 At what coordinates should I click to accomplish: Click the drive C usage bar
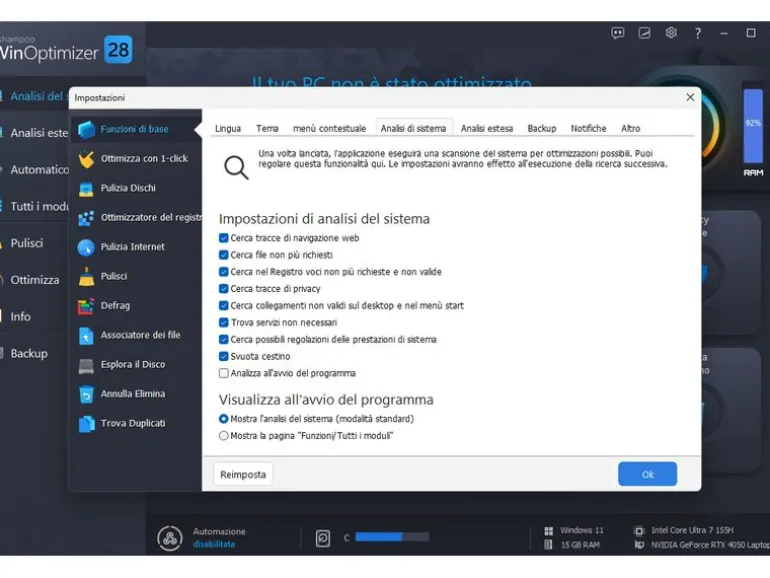click(x=392, y=537)
